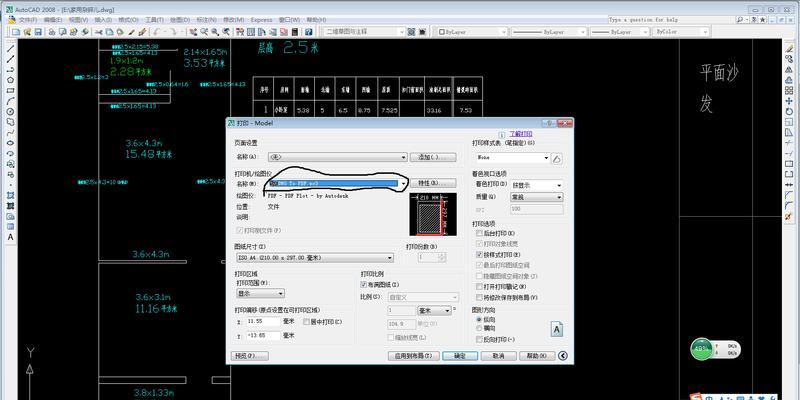Select landscape orientation radio 横向
The height and width of the screenshot is (400, 800).
point(479,328)
